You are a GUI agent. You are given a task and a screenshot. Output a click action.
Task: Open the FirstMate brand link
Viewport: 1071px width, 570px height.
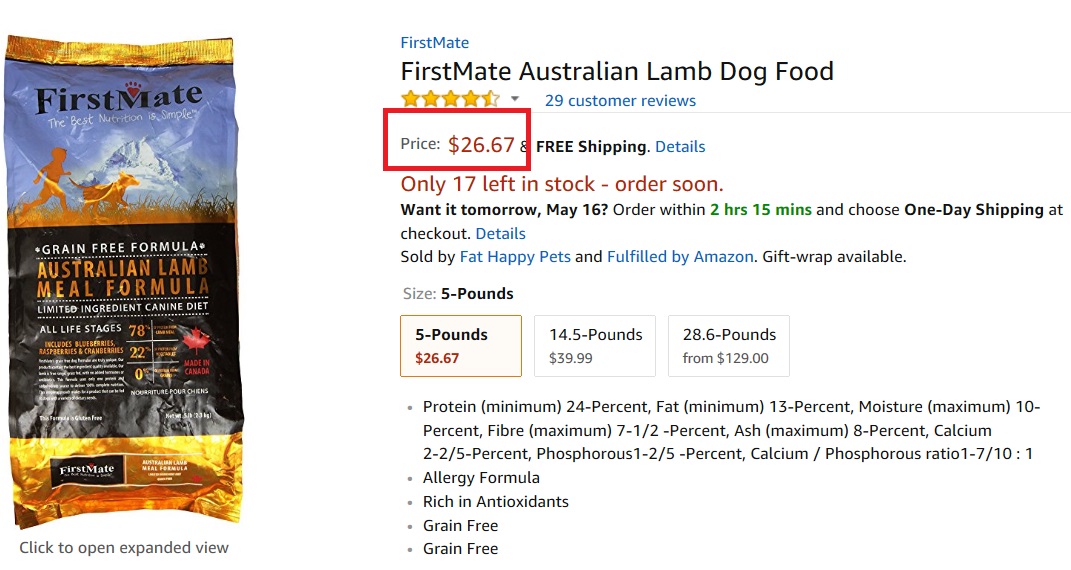[434, 42]
